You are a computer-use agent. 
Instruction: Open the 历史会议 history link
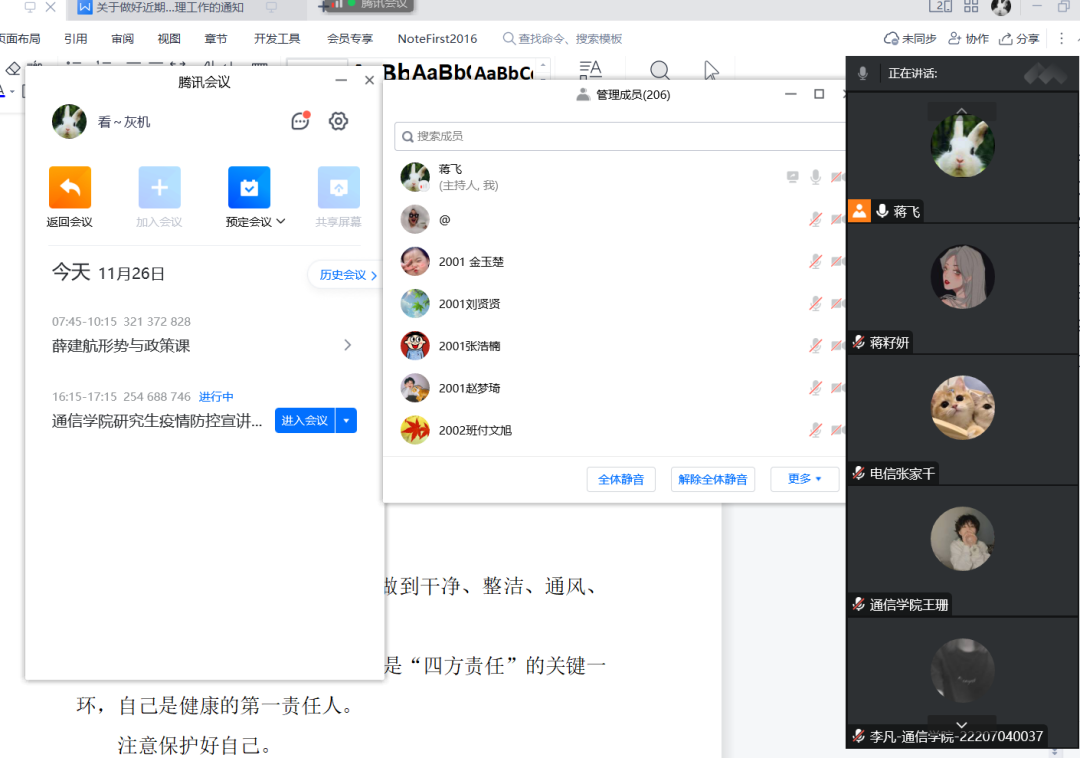click(x=347, y=275)
